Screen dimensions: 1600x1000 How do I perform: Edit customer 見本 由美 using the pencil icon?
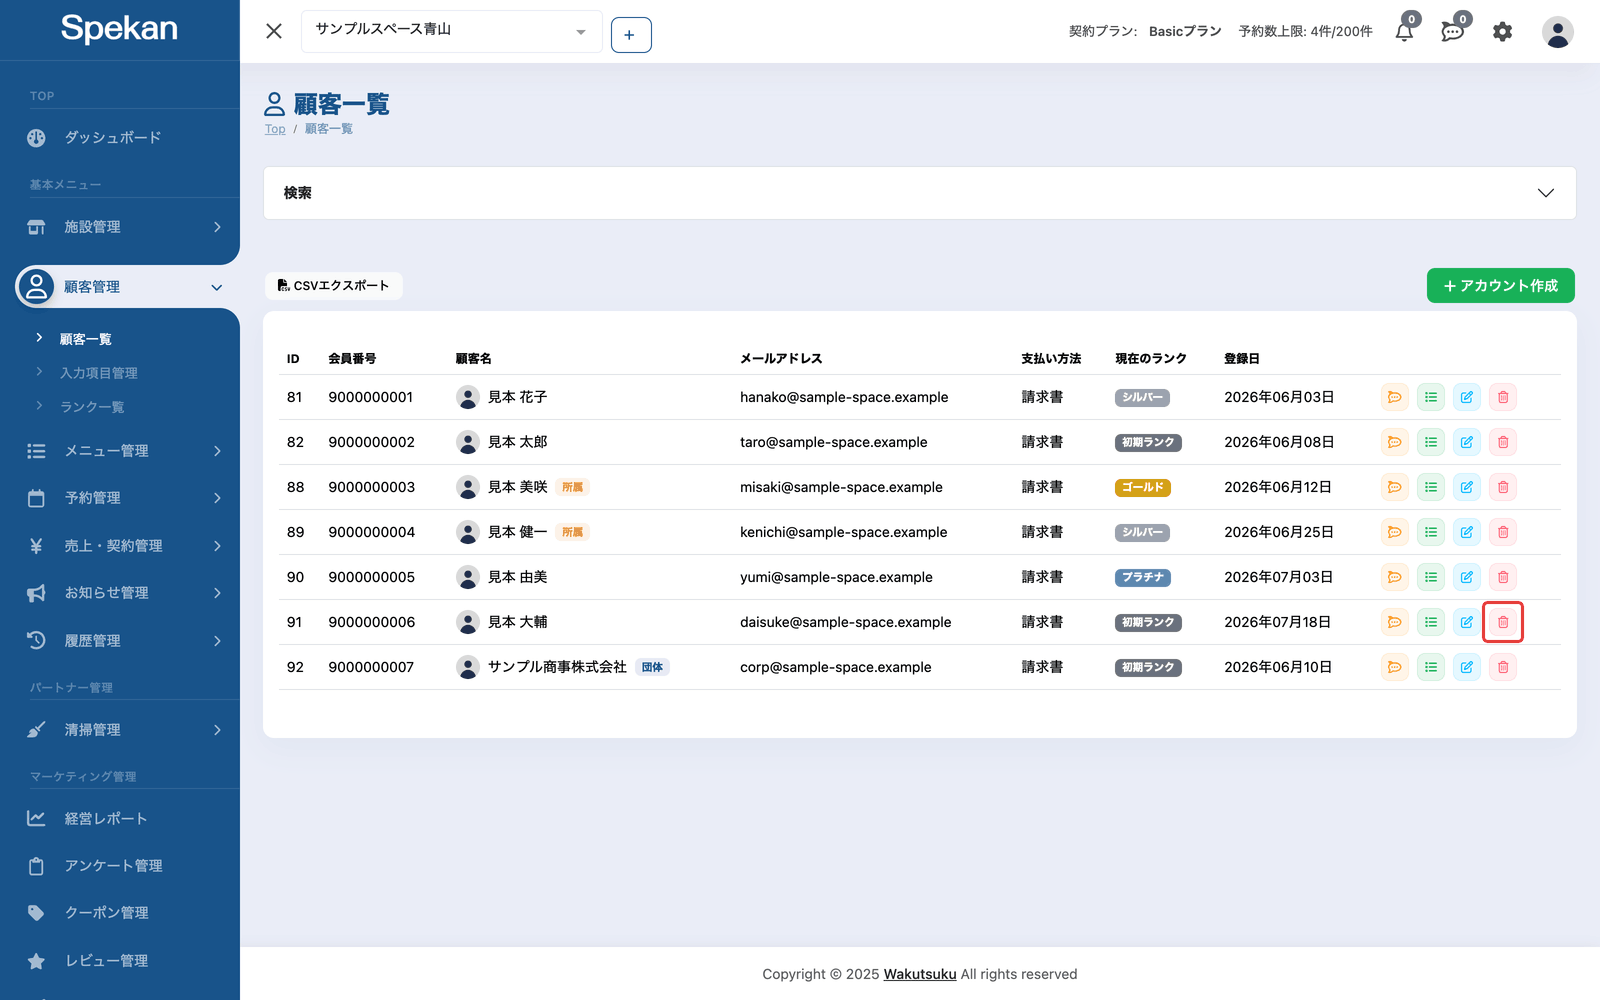coord(1467,577)
